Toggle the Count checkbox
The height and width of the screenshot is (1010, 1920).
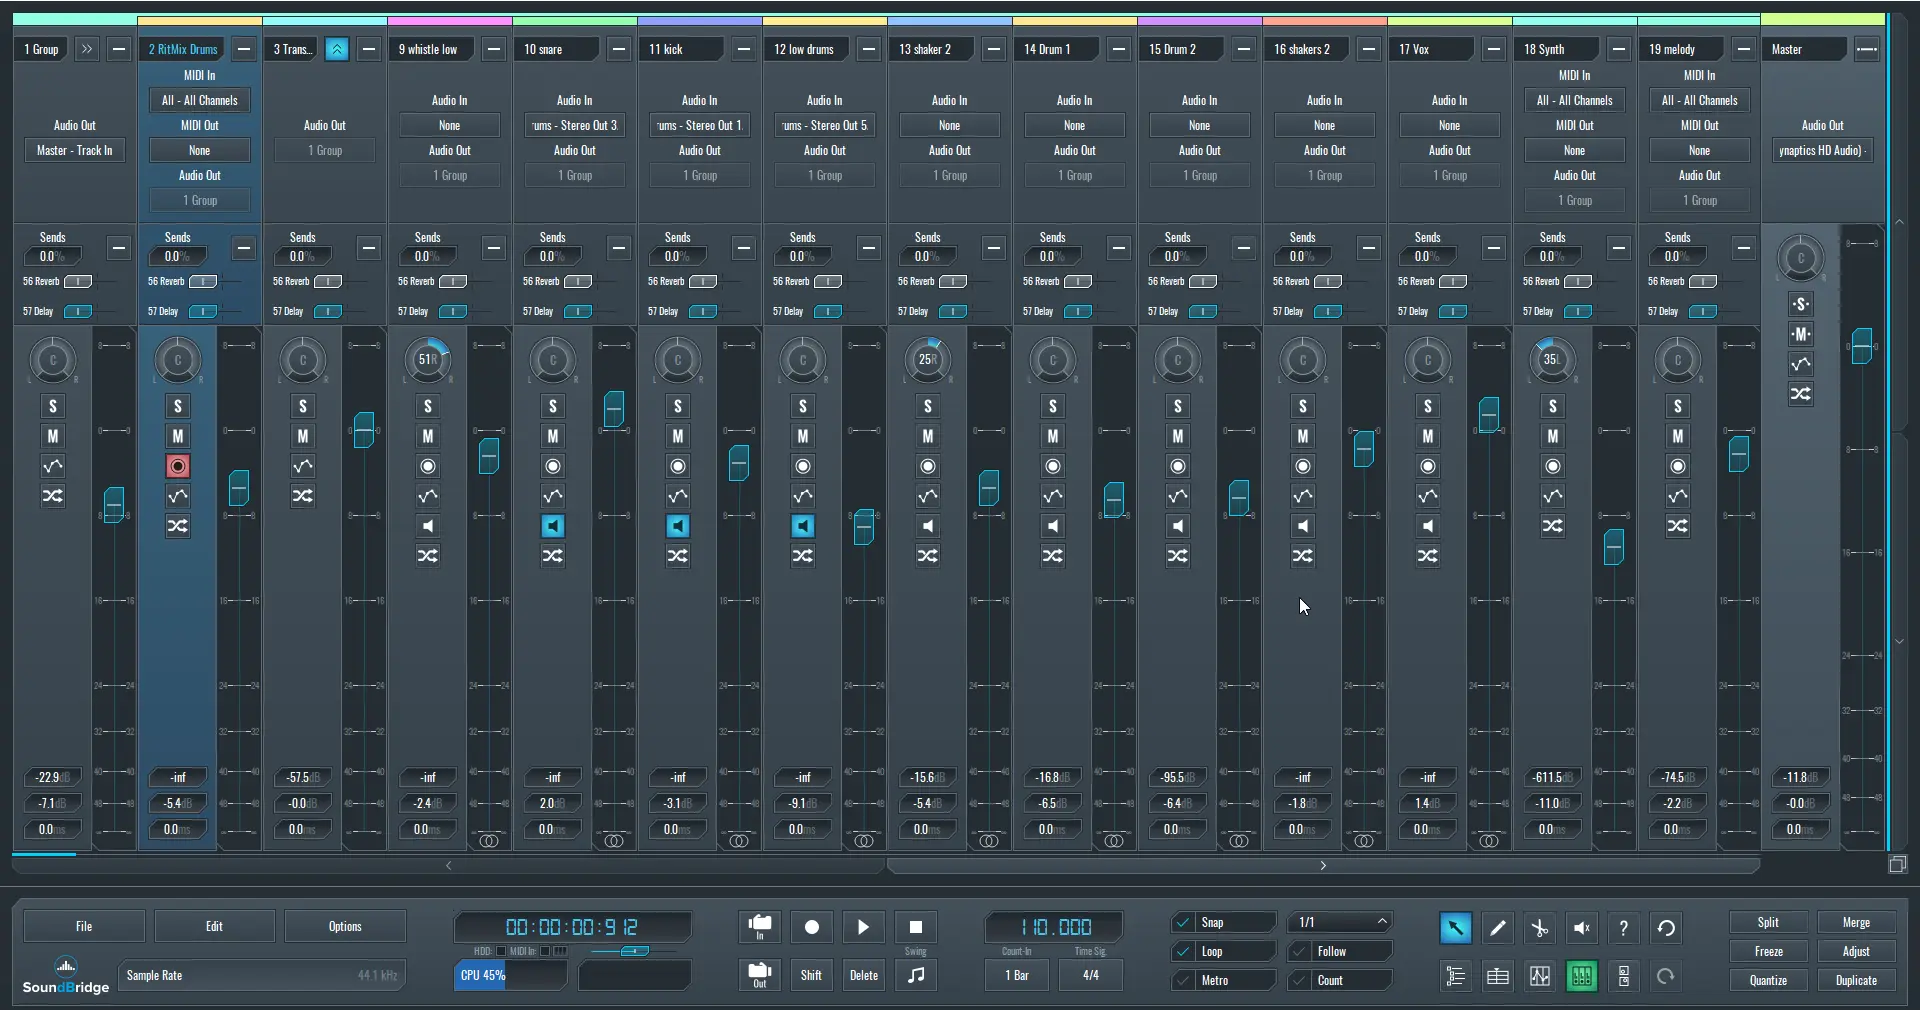1299,981
